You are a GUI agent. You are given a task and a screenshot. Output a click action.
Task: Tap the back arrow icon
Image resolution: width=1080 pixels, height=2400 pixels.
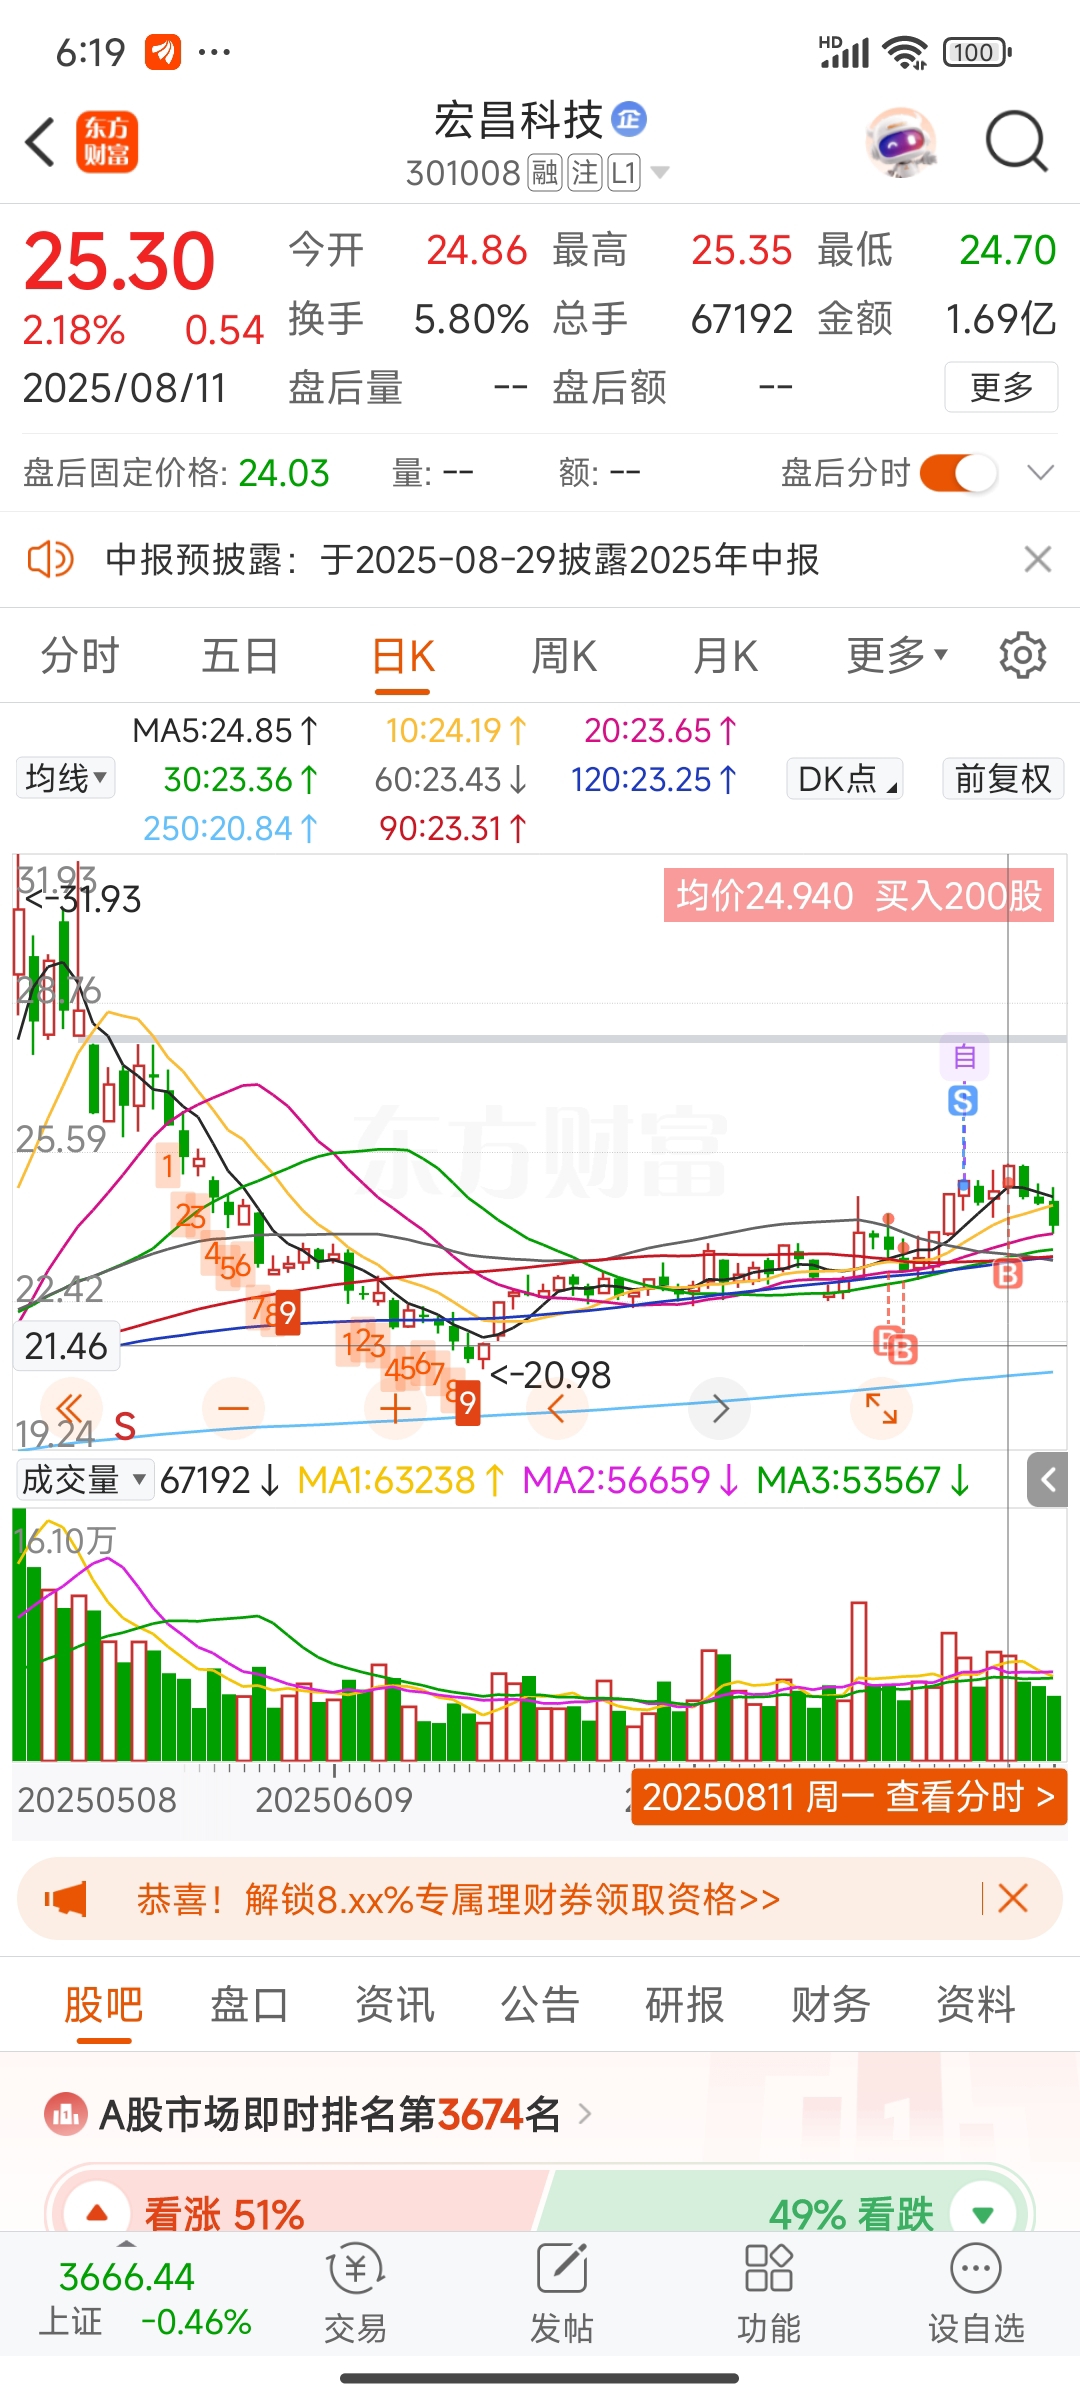point(40,142)
